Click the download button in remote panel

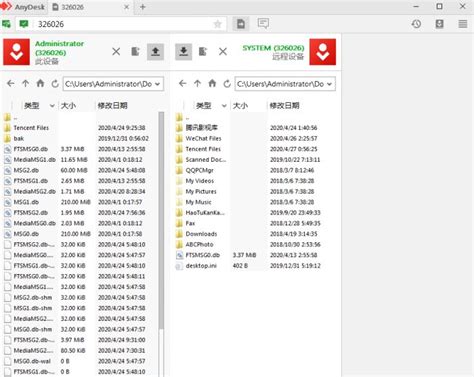(183, 52)
